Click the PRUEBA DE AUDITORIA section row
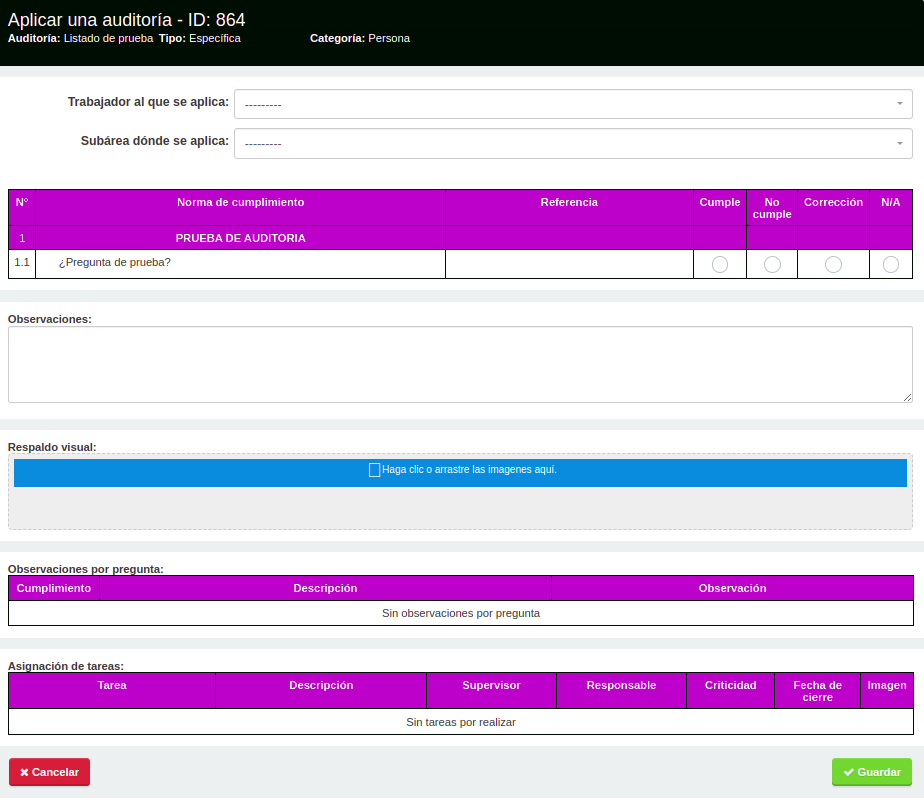The image size is (924, 798). point(240,238)
